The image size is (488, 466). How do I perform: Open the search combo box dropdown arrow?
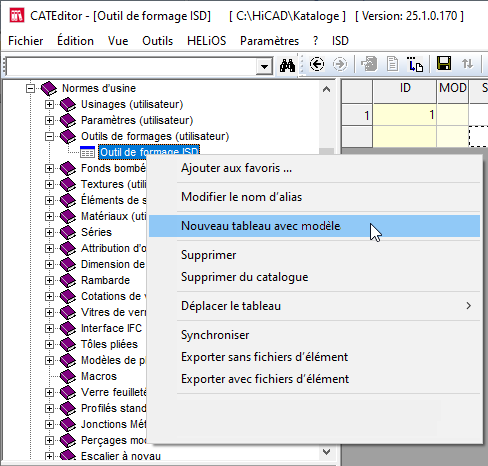point(264,66)
